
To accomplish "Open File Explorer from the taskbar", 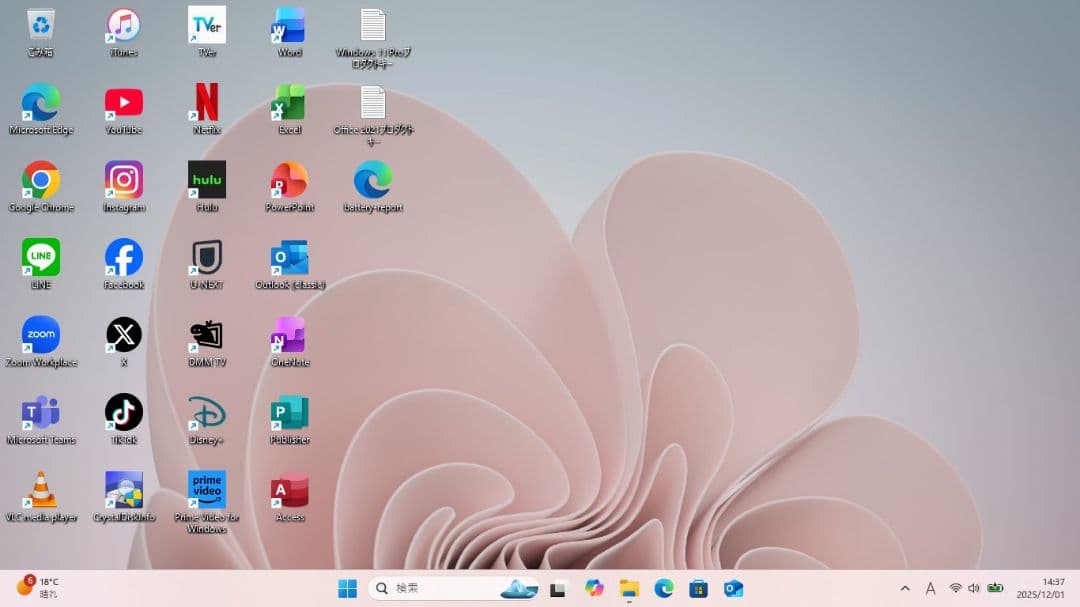I will pos(629,588).
